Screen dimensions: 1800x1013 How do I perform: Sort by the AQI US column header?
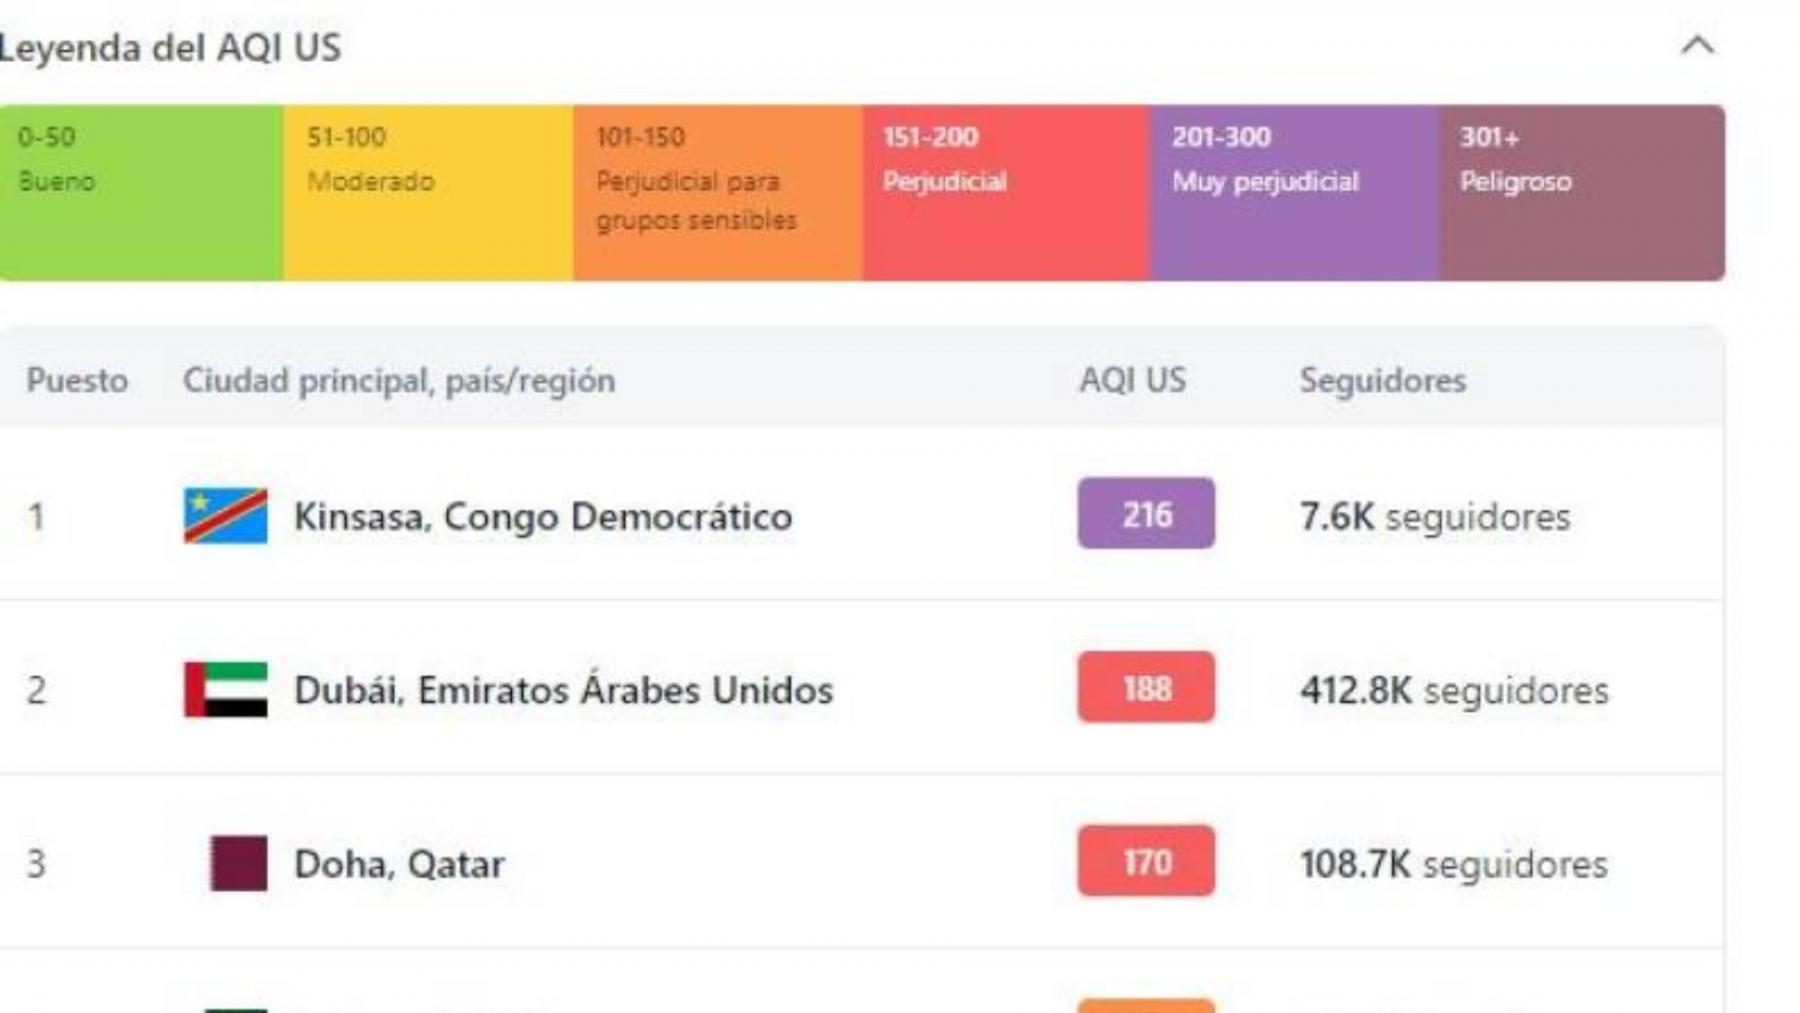click(1133, 380)
